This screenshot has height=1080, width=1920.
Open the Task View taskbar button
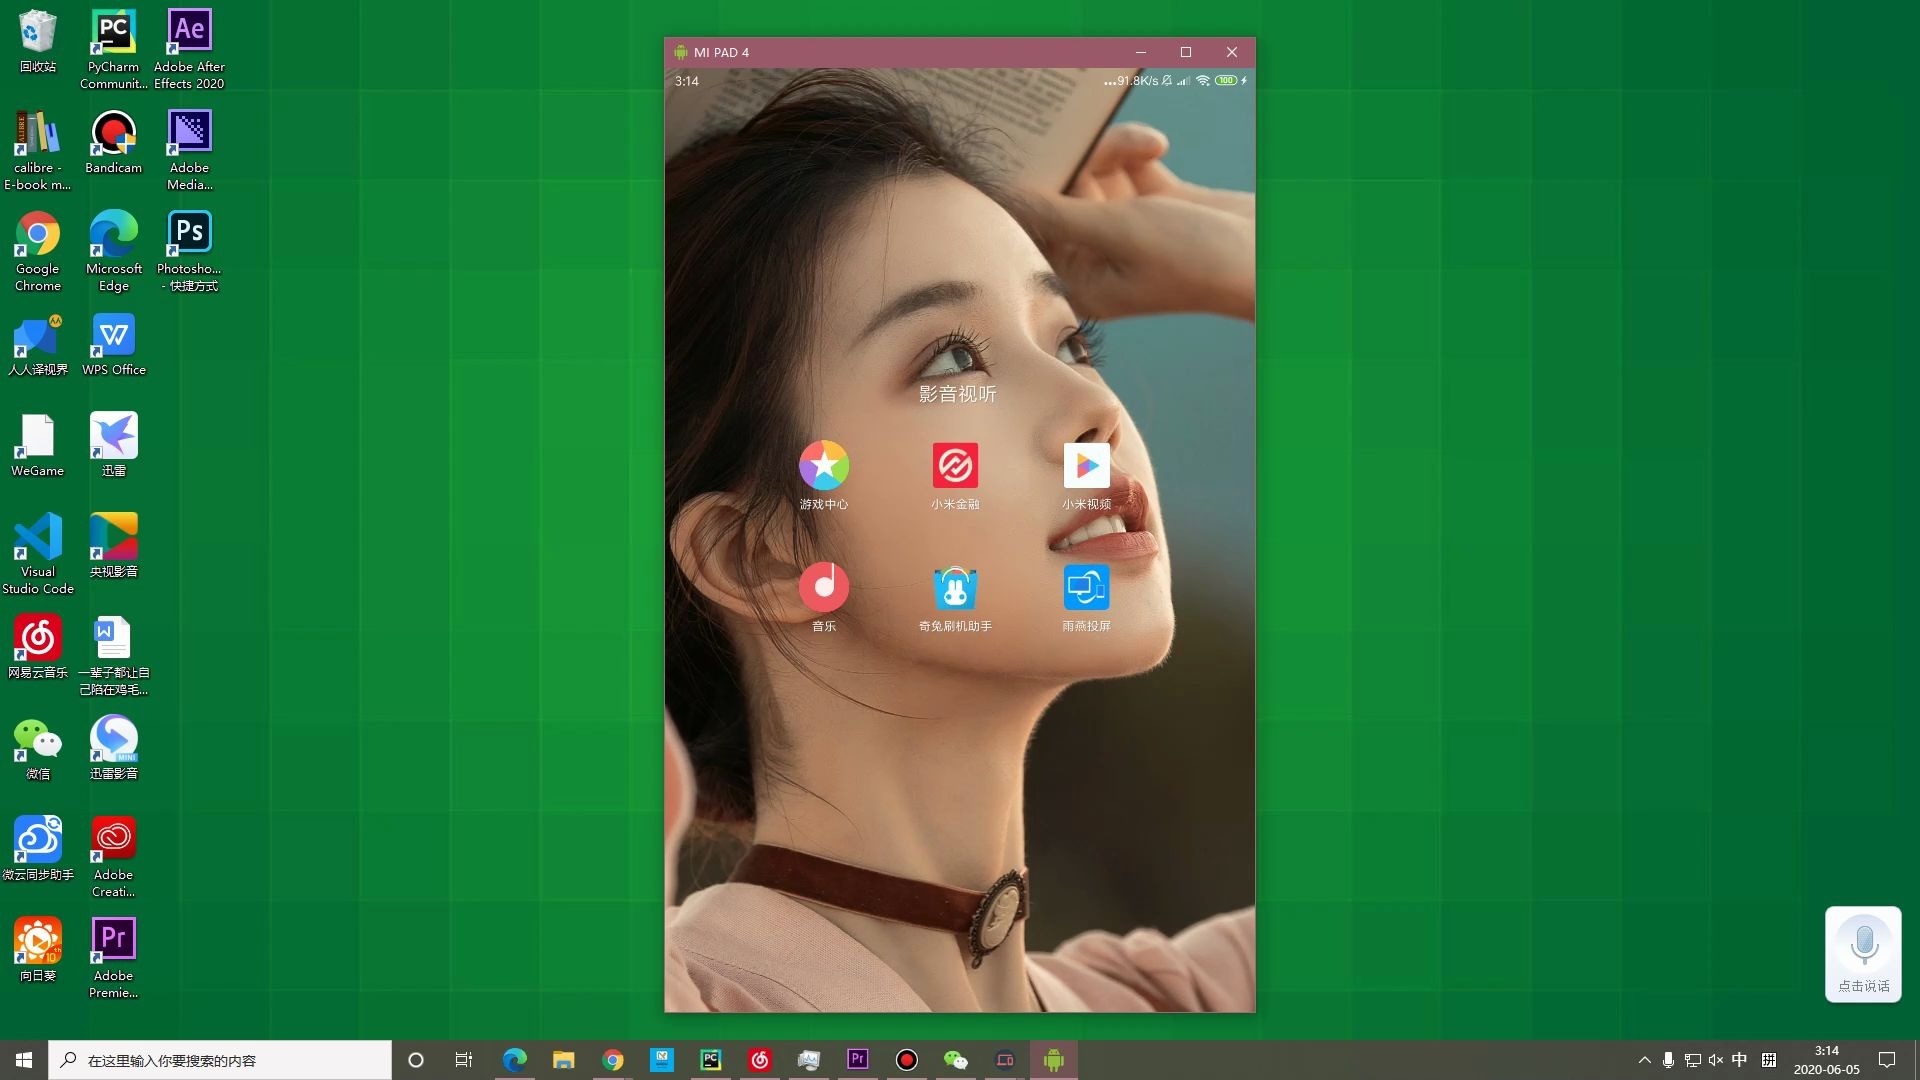click(463, 1060)
